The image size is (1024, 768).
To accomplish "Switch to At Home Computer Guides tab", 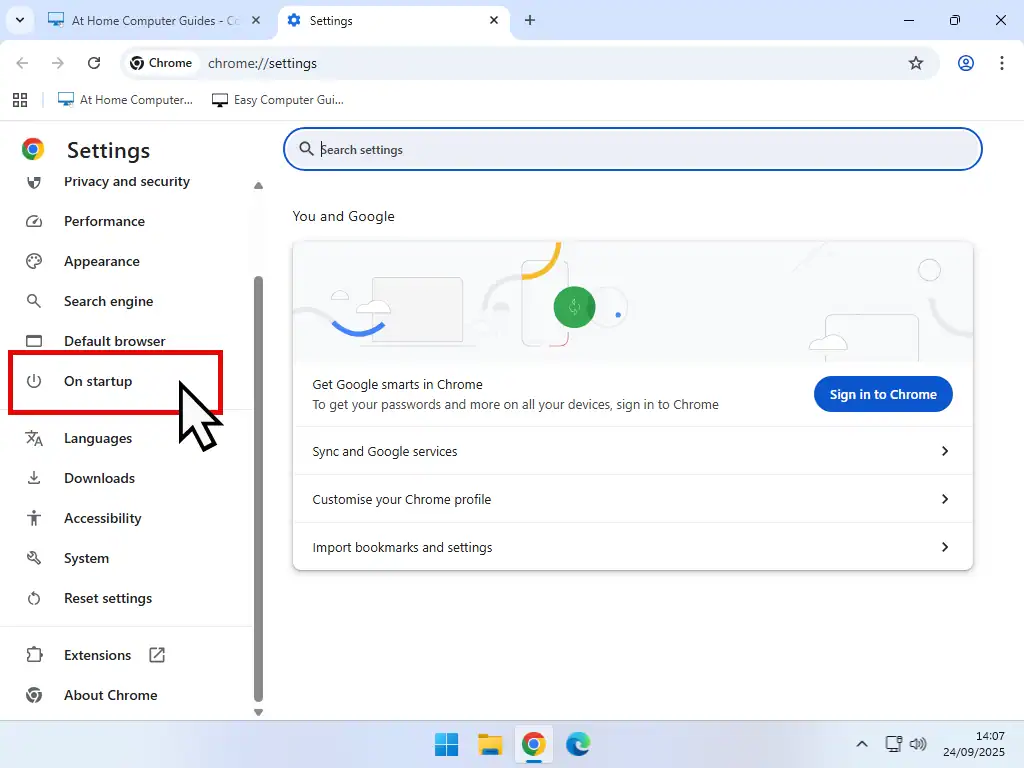I will (x=155, y=20).
